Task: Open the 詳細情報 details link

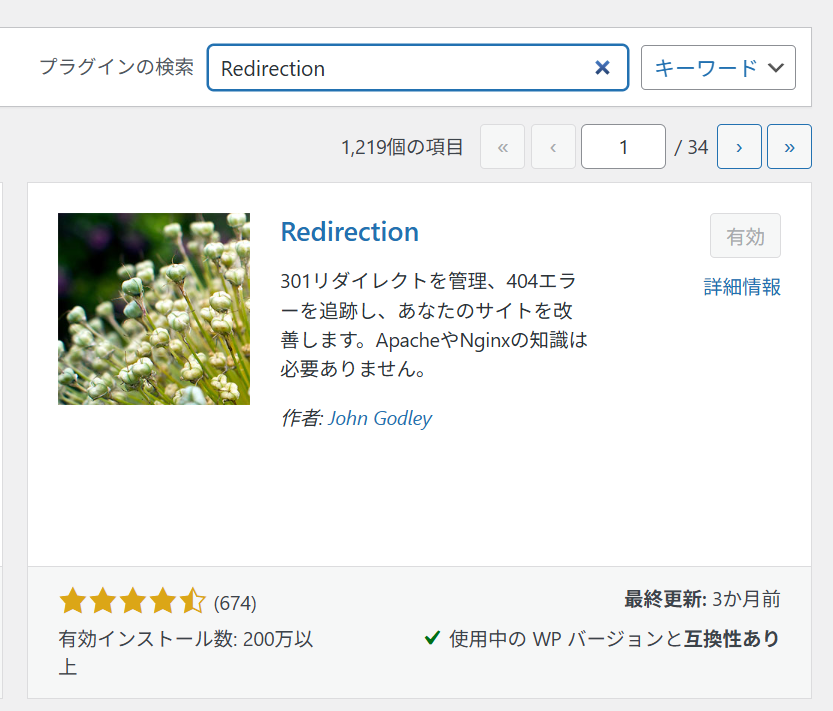Action: click(x=742, y=287)
